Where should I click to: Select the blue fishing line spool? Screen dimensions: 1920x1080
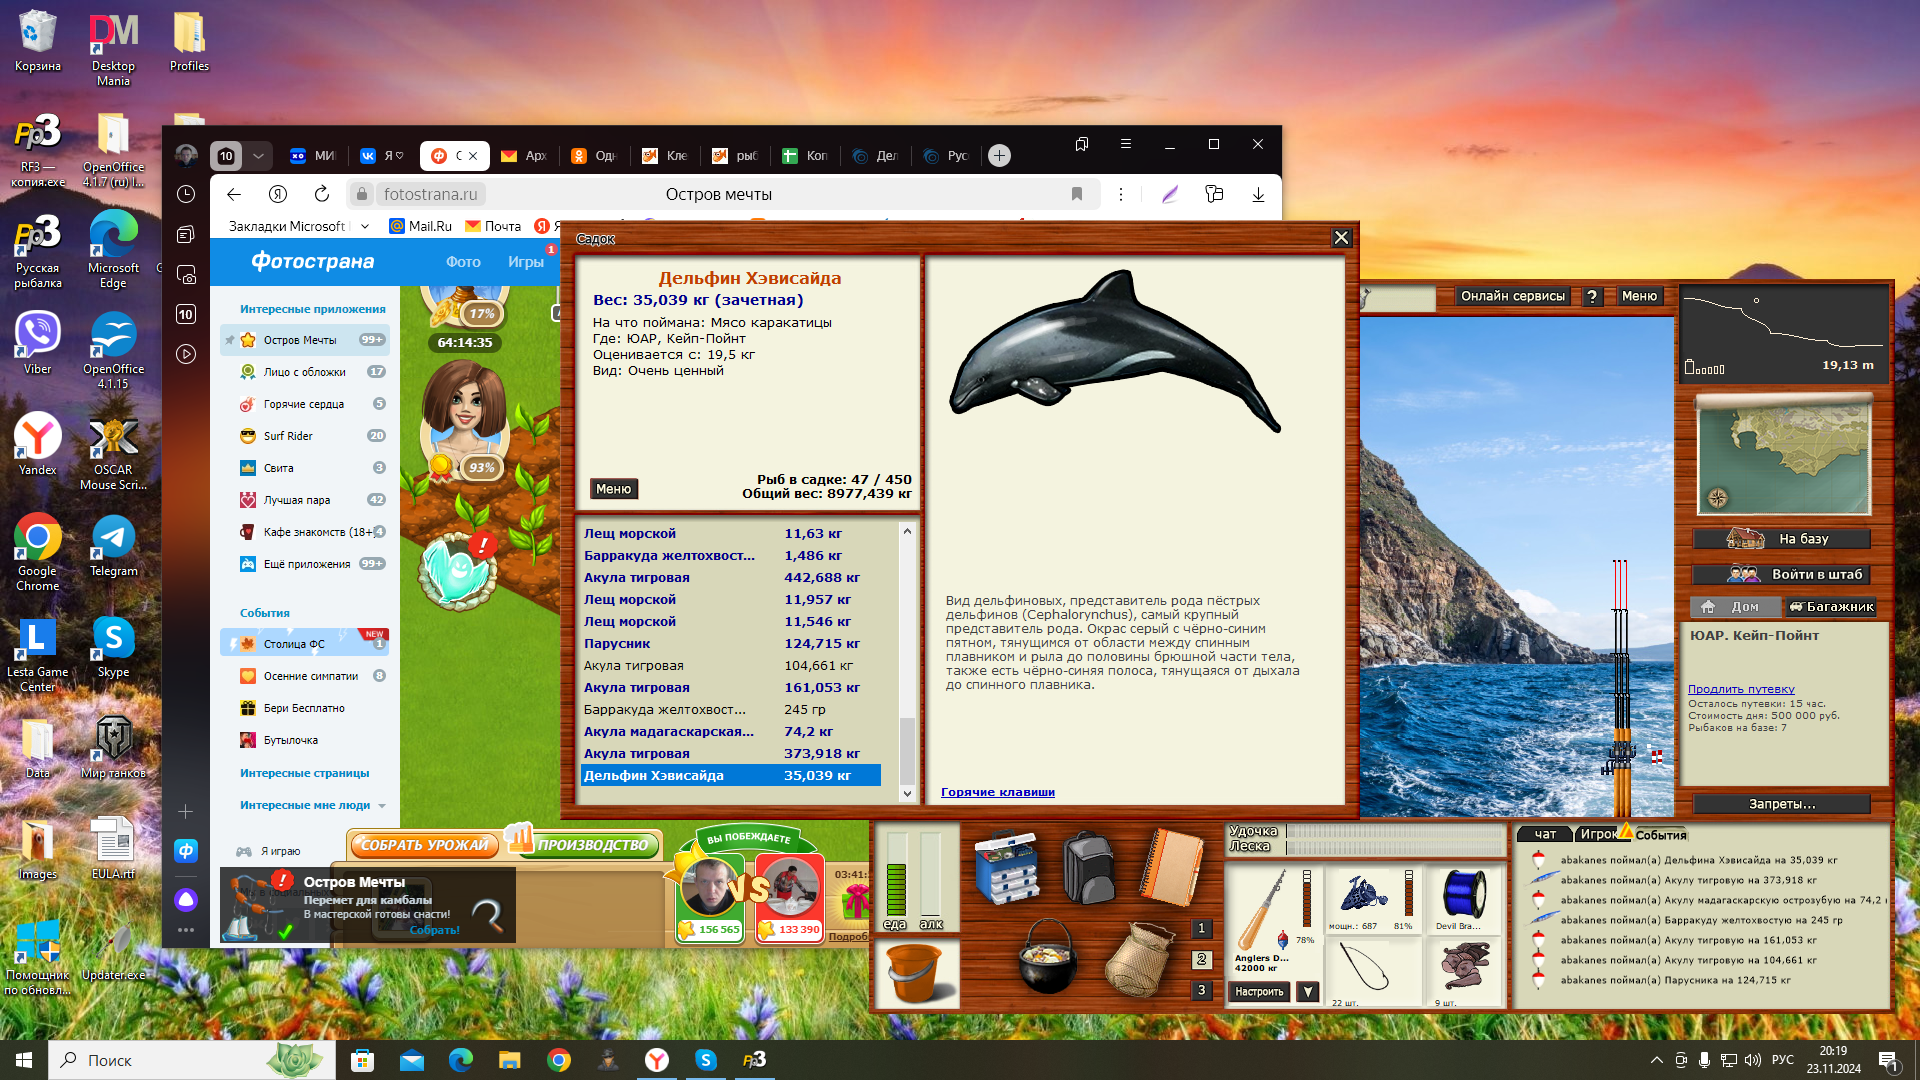[x=1464, y=894]
